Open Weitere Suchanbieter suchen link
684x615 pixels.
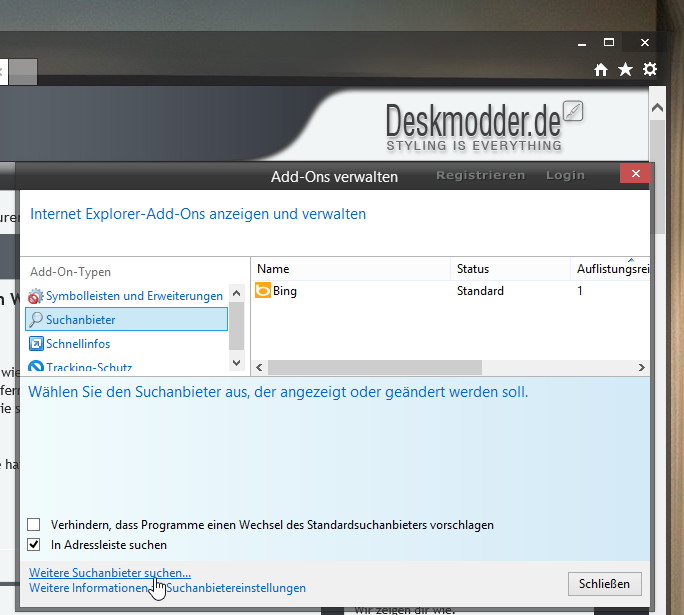click(x=110, y=573)
